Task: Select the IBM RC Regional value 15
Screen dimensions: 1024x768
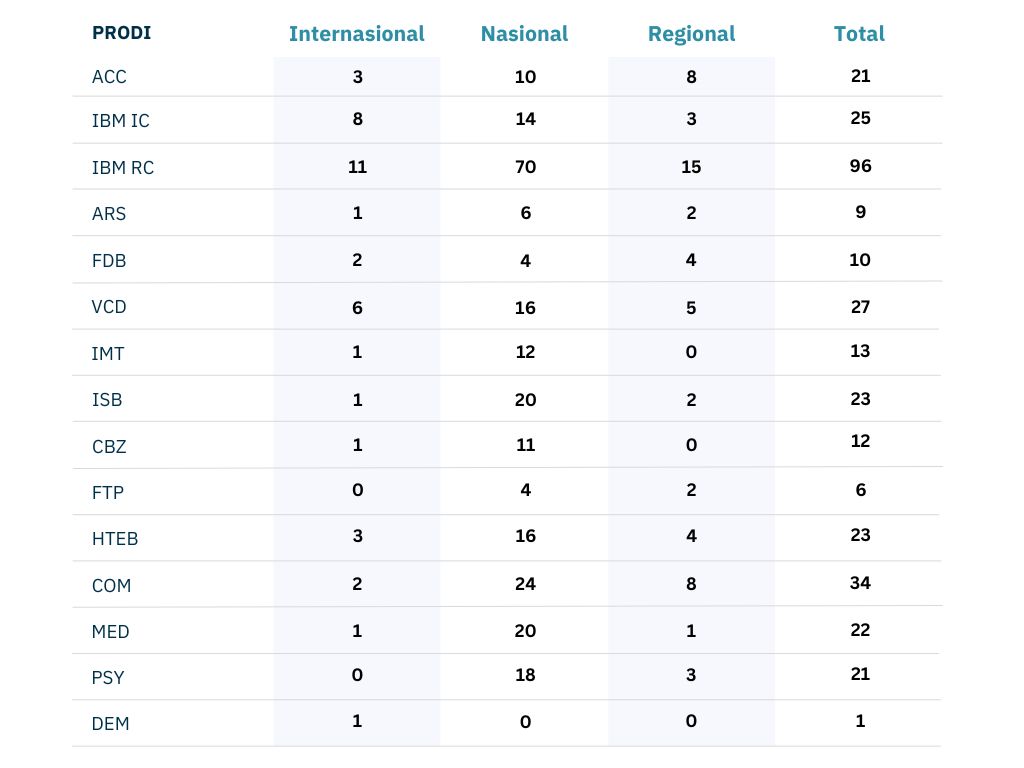Action: tap(691, 167)
